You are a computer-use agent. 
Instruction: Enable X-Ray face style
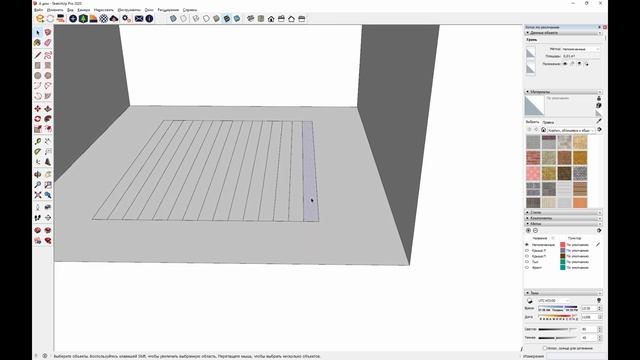[173, 19]
